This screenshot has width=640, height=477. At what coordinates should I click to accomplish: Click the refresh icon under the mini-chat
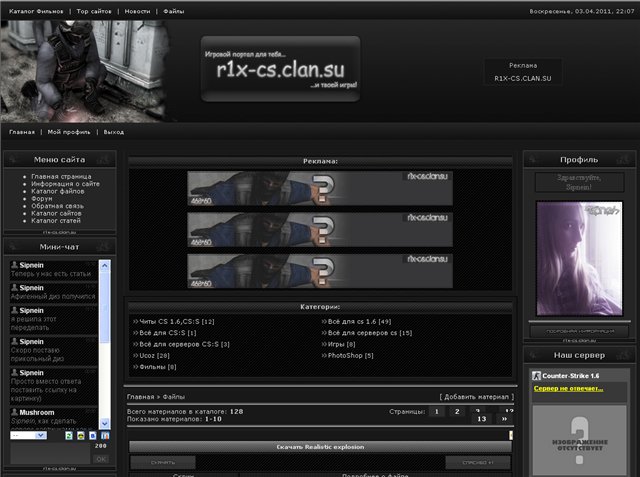pos(69,436)
